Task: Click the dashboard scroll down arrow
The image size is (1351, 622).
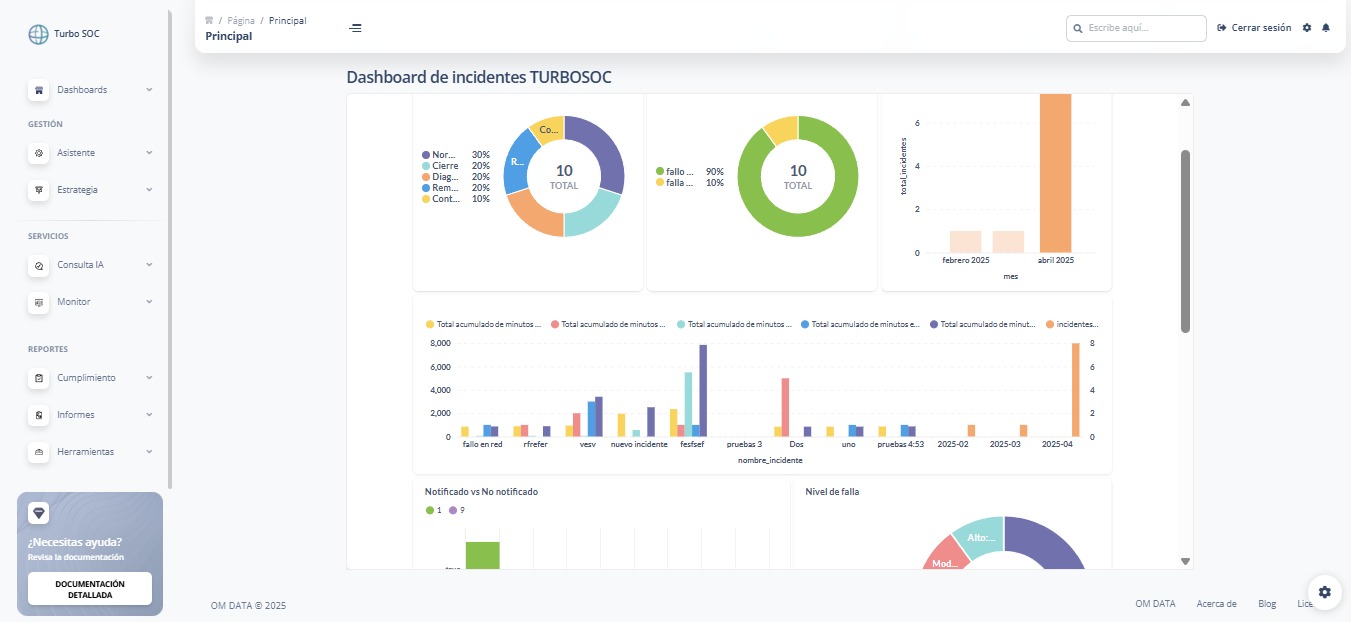Action: (x=1185, y=561)
